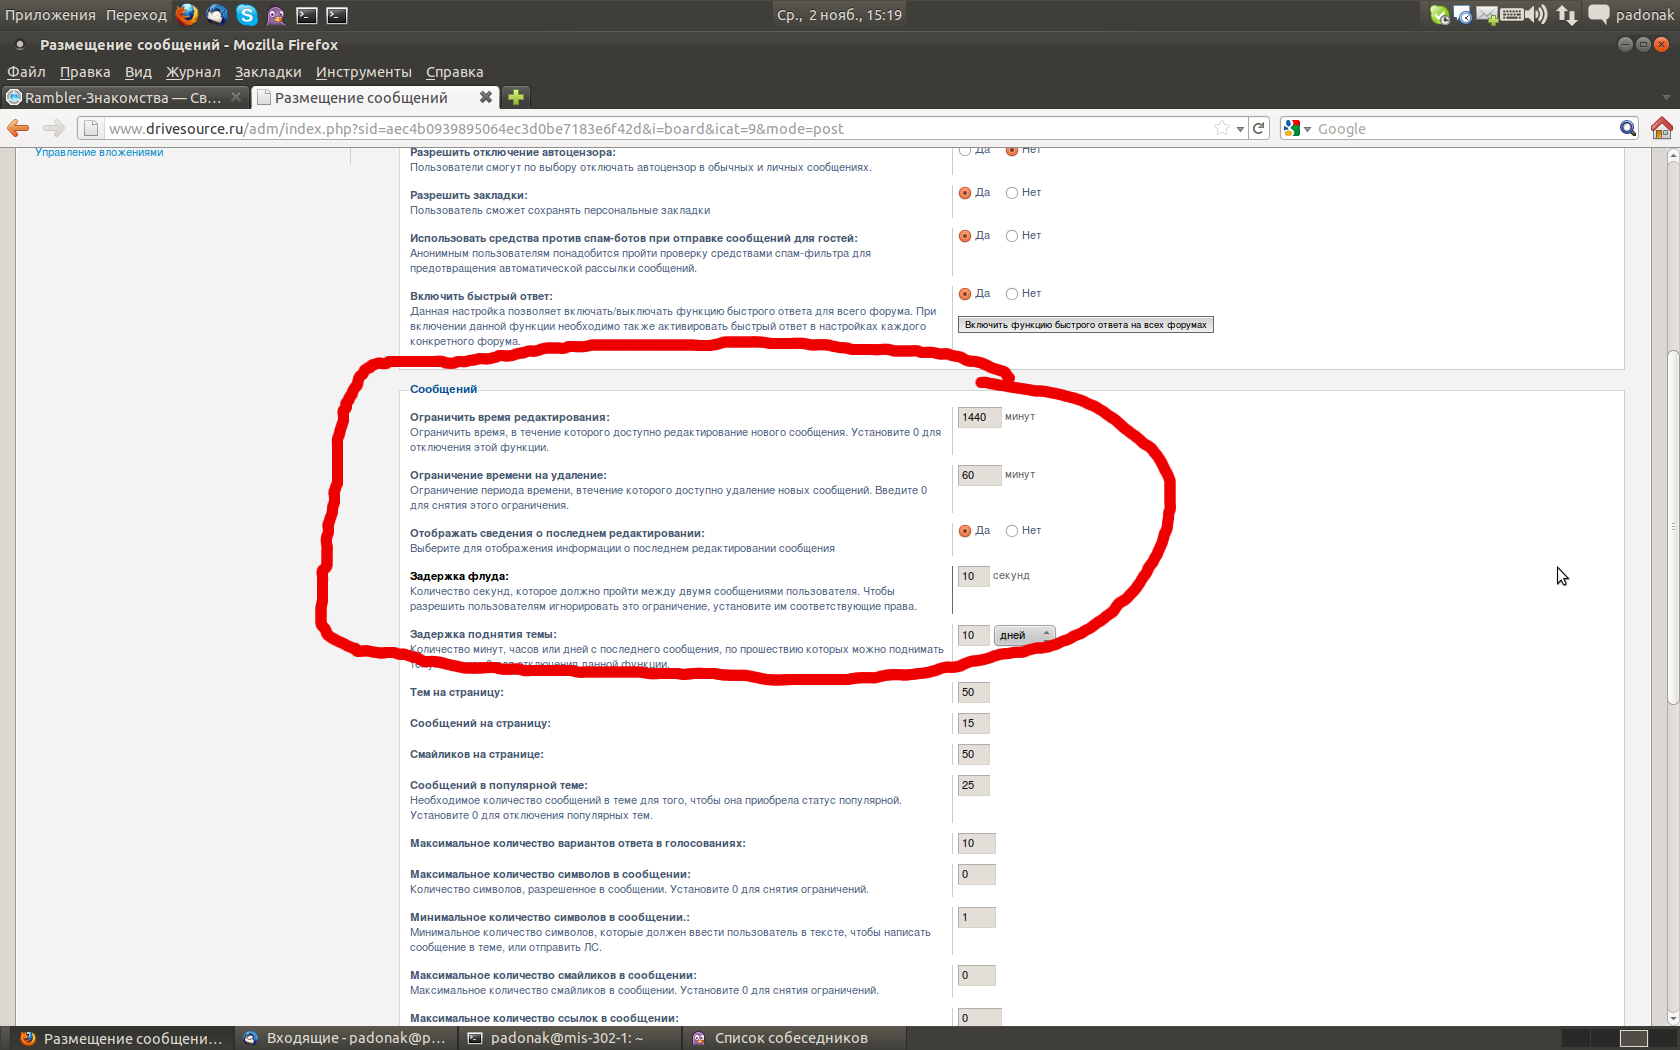This screenshot has height=1050, width=1680.
Task: Select 'Нет' for последнем редактировании display
Action: coord(1012,531)
